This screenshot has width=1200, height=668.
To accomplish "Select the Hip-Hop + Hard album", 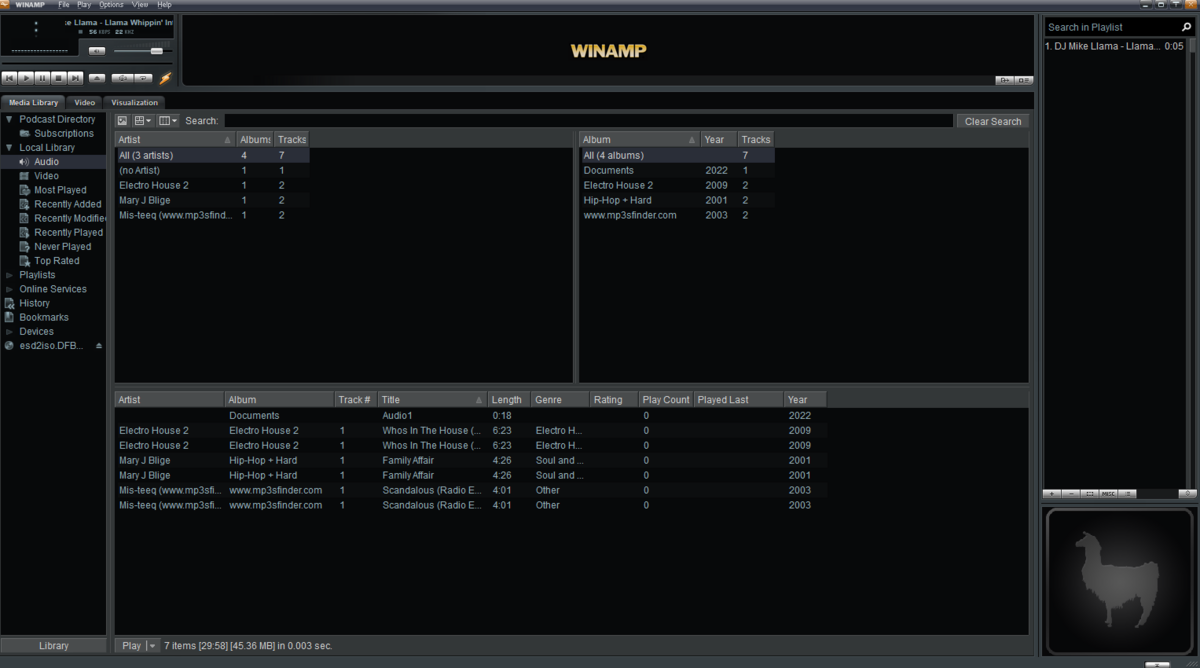I will [x=677, y=200].
